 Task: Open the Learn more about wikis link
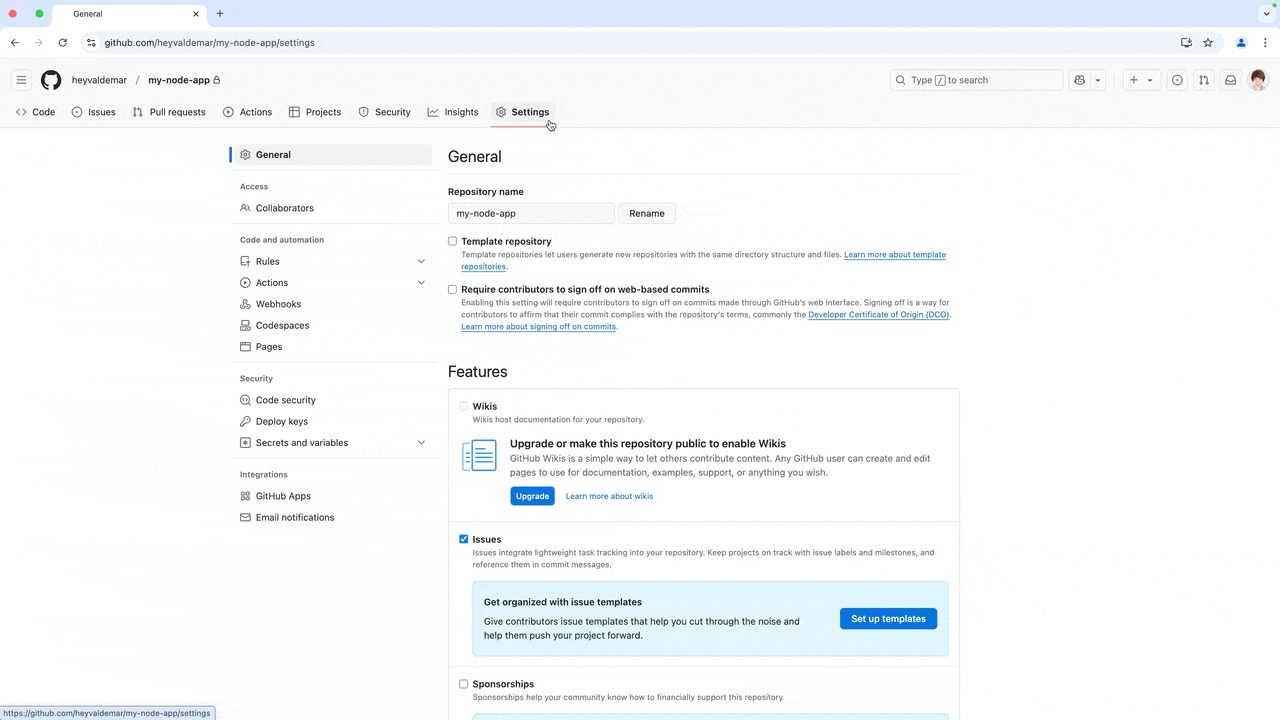click(x=609, y=496)
